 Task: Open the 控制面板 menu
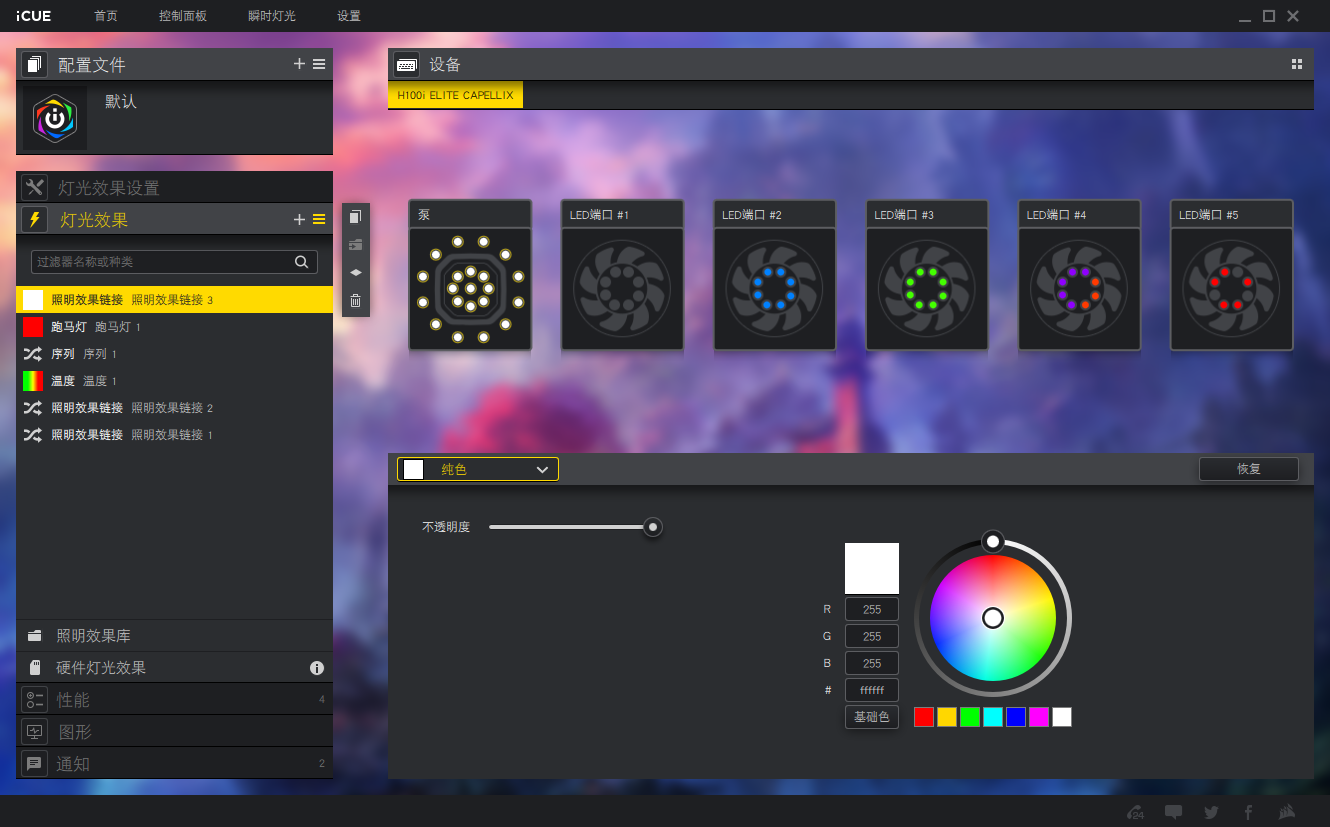tap(183, 16)
